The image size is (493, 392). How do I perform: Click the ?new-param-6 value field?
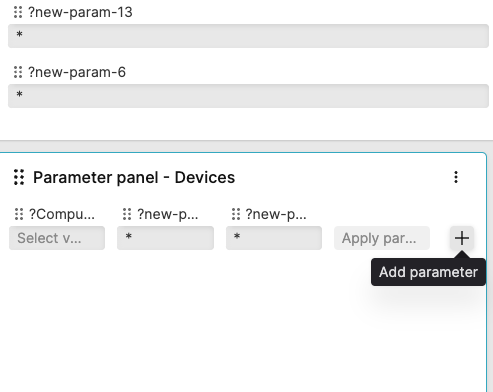pyautogui.click(x=248, y=96)
